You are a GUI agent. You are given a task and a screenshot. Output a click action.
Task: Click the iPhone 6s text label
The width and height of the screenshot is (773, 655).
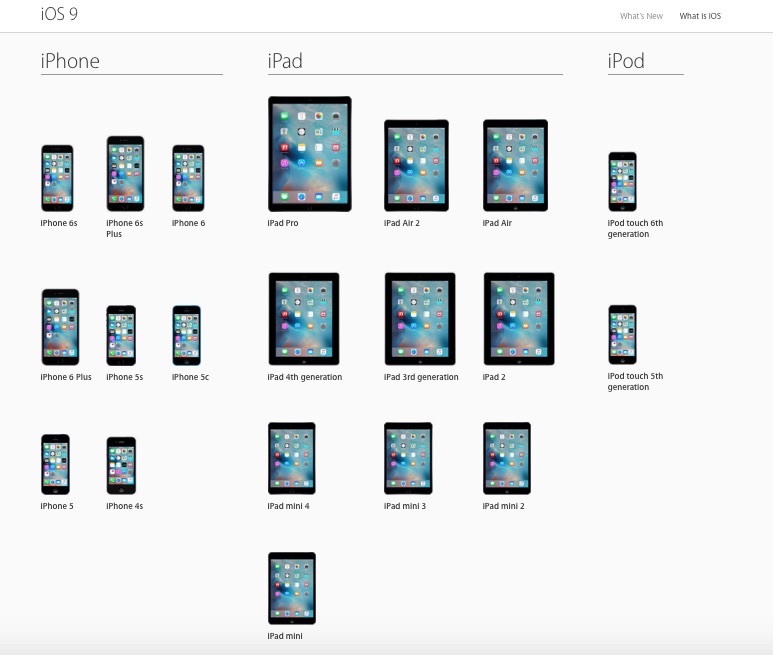coord(59,223)
